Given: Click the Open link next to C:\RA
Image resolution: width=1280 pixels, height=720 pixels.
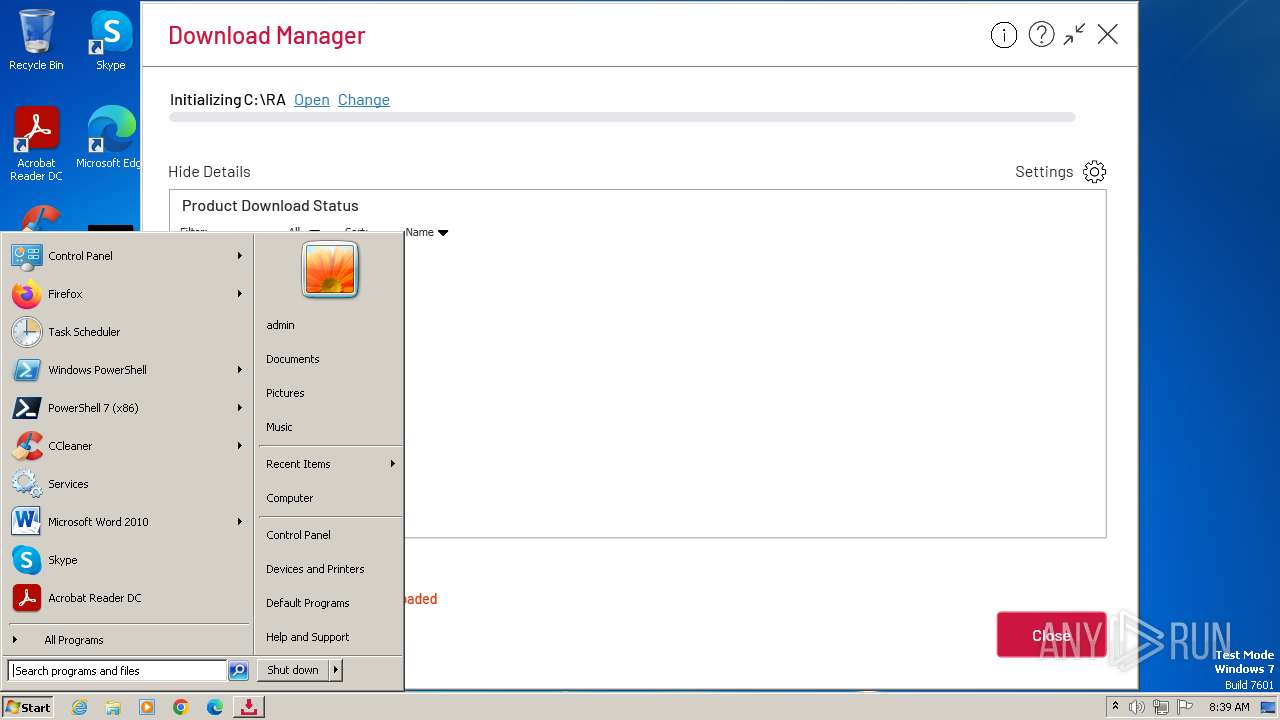Looking at the screenshot, I should click(311, 100).
